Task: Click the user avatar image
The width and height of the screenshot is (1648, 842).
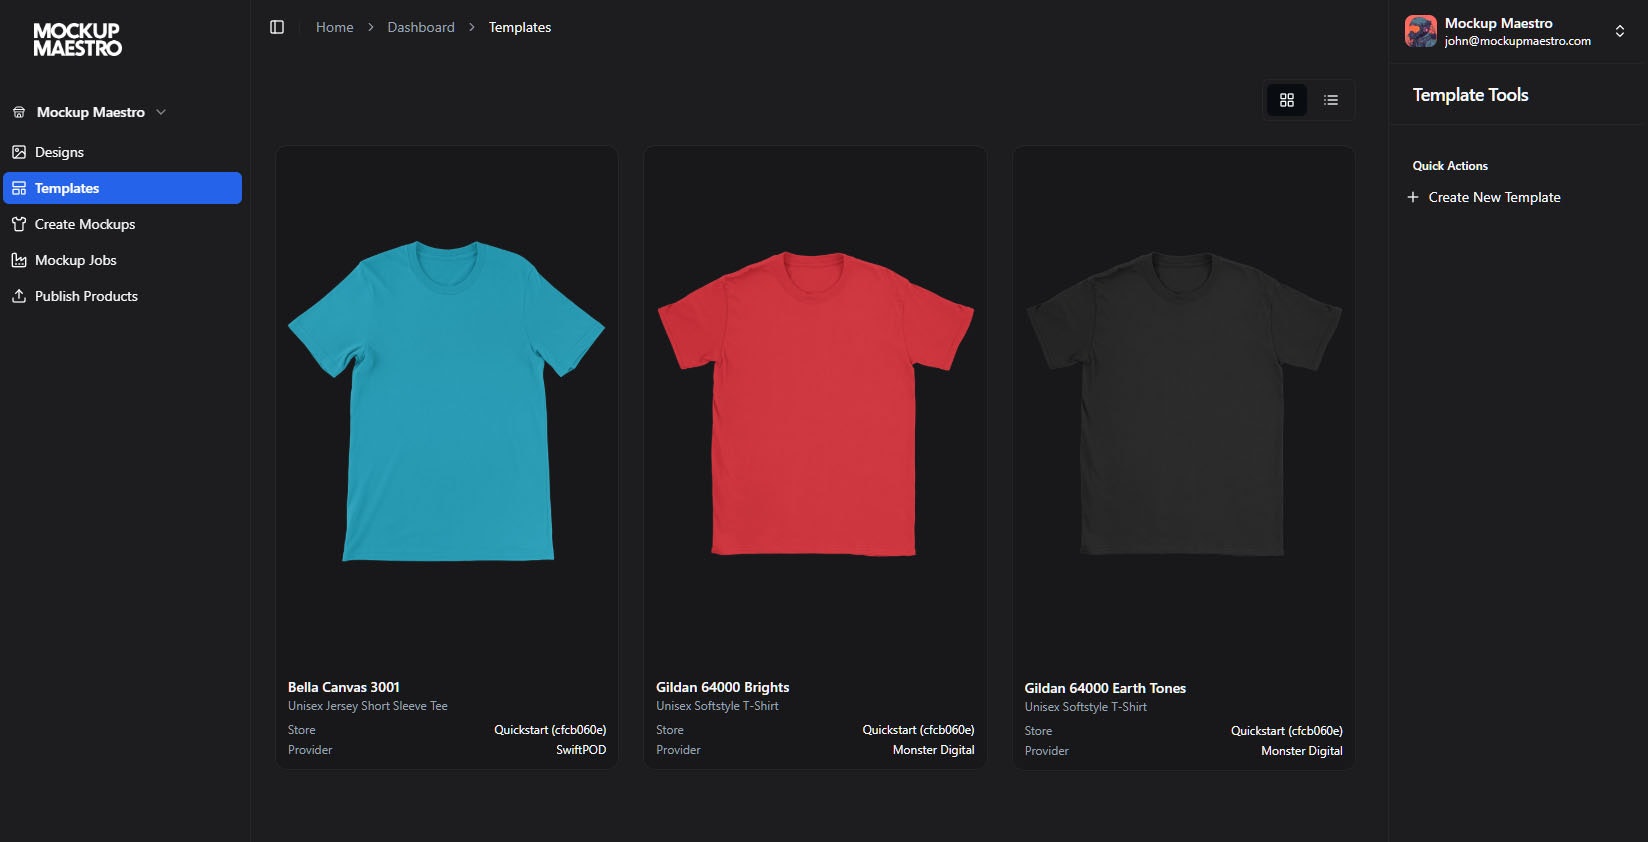Action: pos(1420,31)
